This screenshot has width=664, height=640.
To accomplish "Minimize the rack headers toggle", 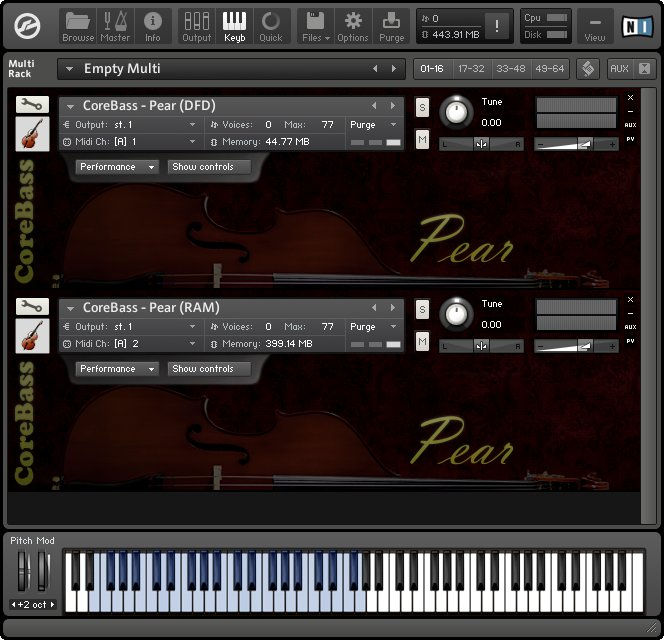I will (644, 69).
